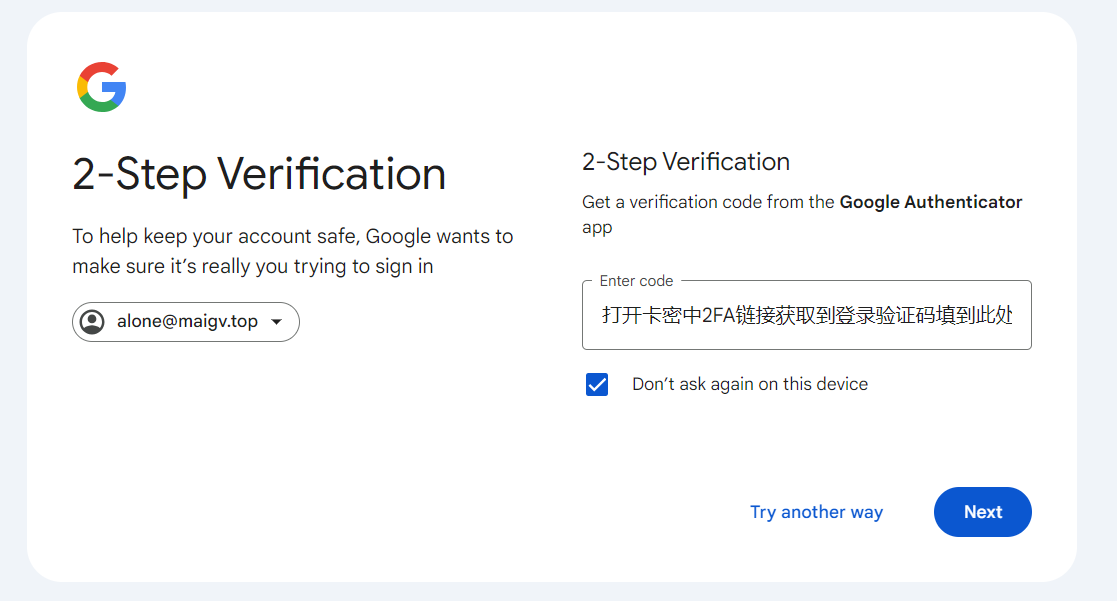The image size is (1117, 601).
Task: Click the Chinese placeholder text in code field
Action: (x=806, y=316)
